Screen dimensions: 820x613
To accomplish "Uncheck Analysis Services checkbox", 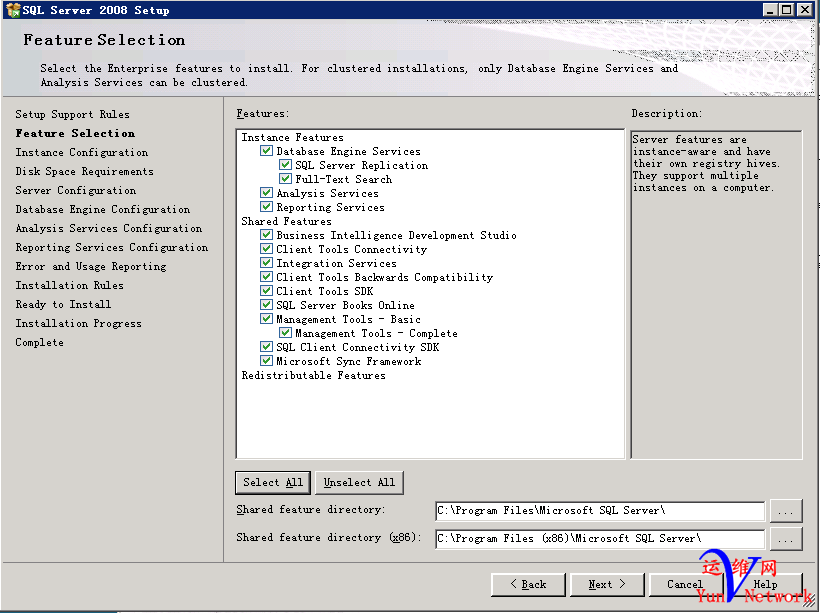I will click(266, 192).
